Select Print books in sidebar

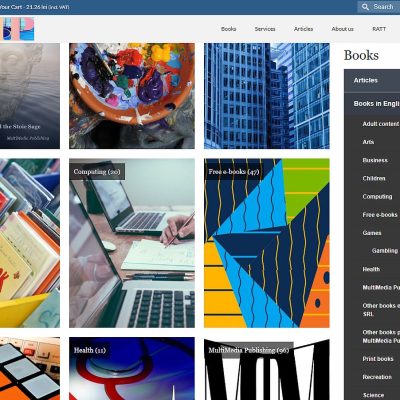tap(378, 359)
